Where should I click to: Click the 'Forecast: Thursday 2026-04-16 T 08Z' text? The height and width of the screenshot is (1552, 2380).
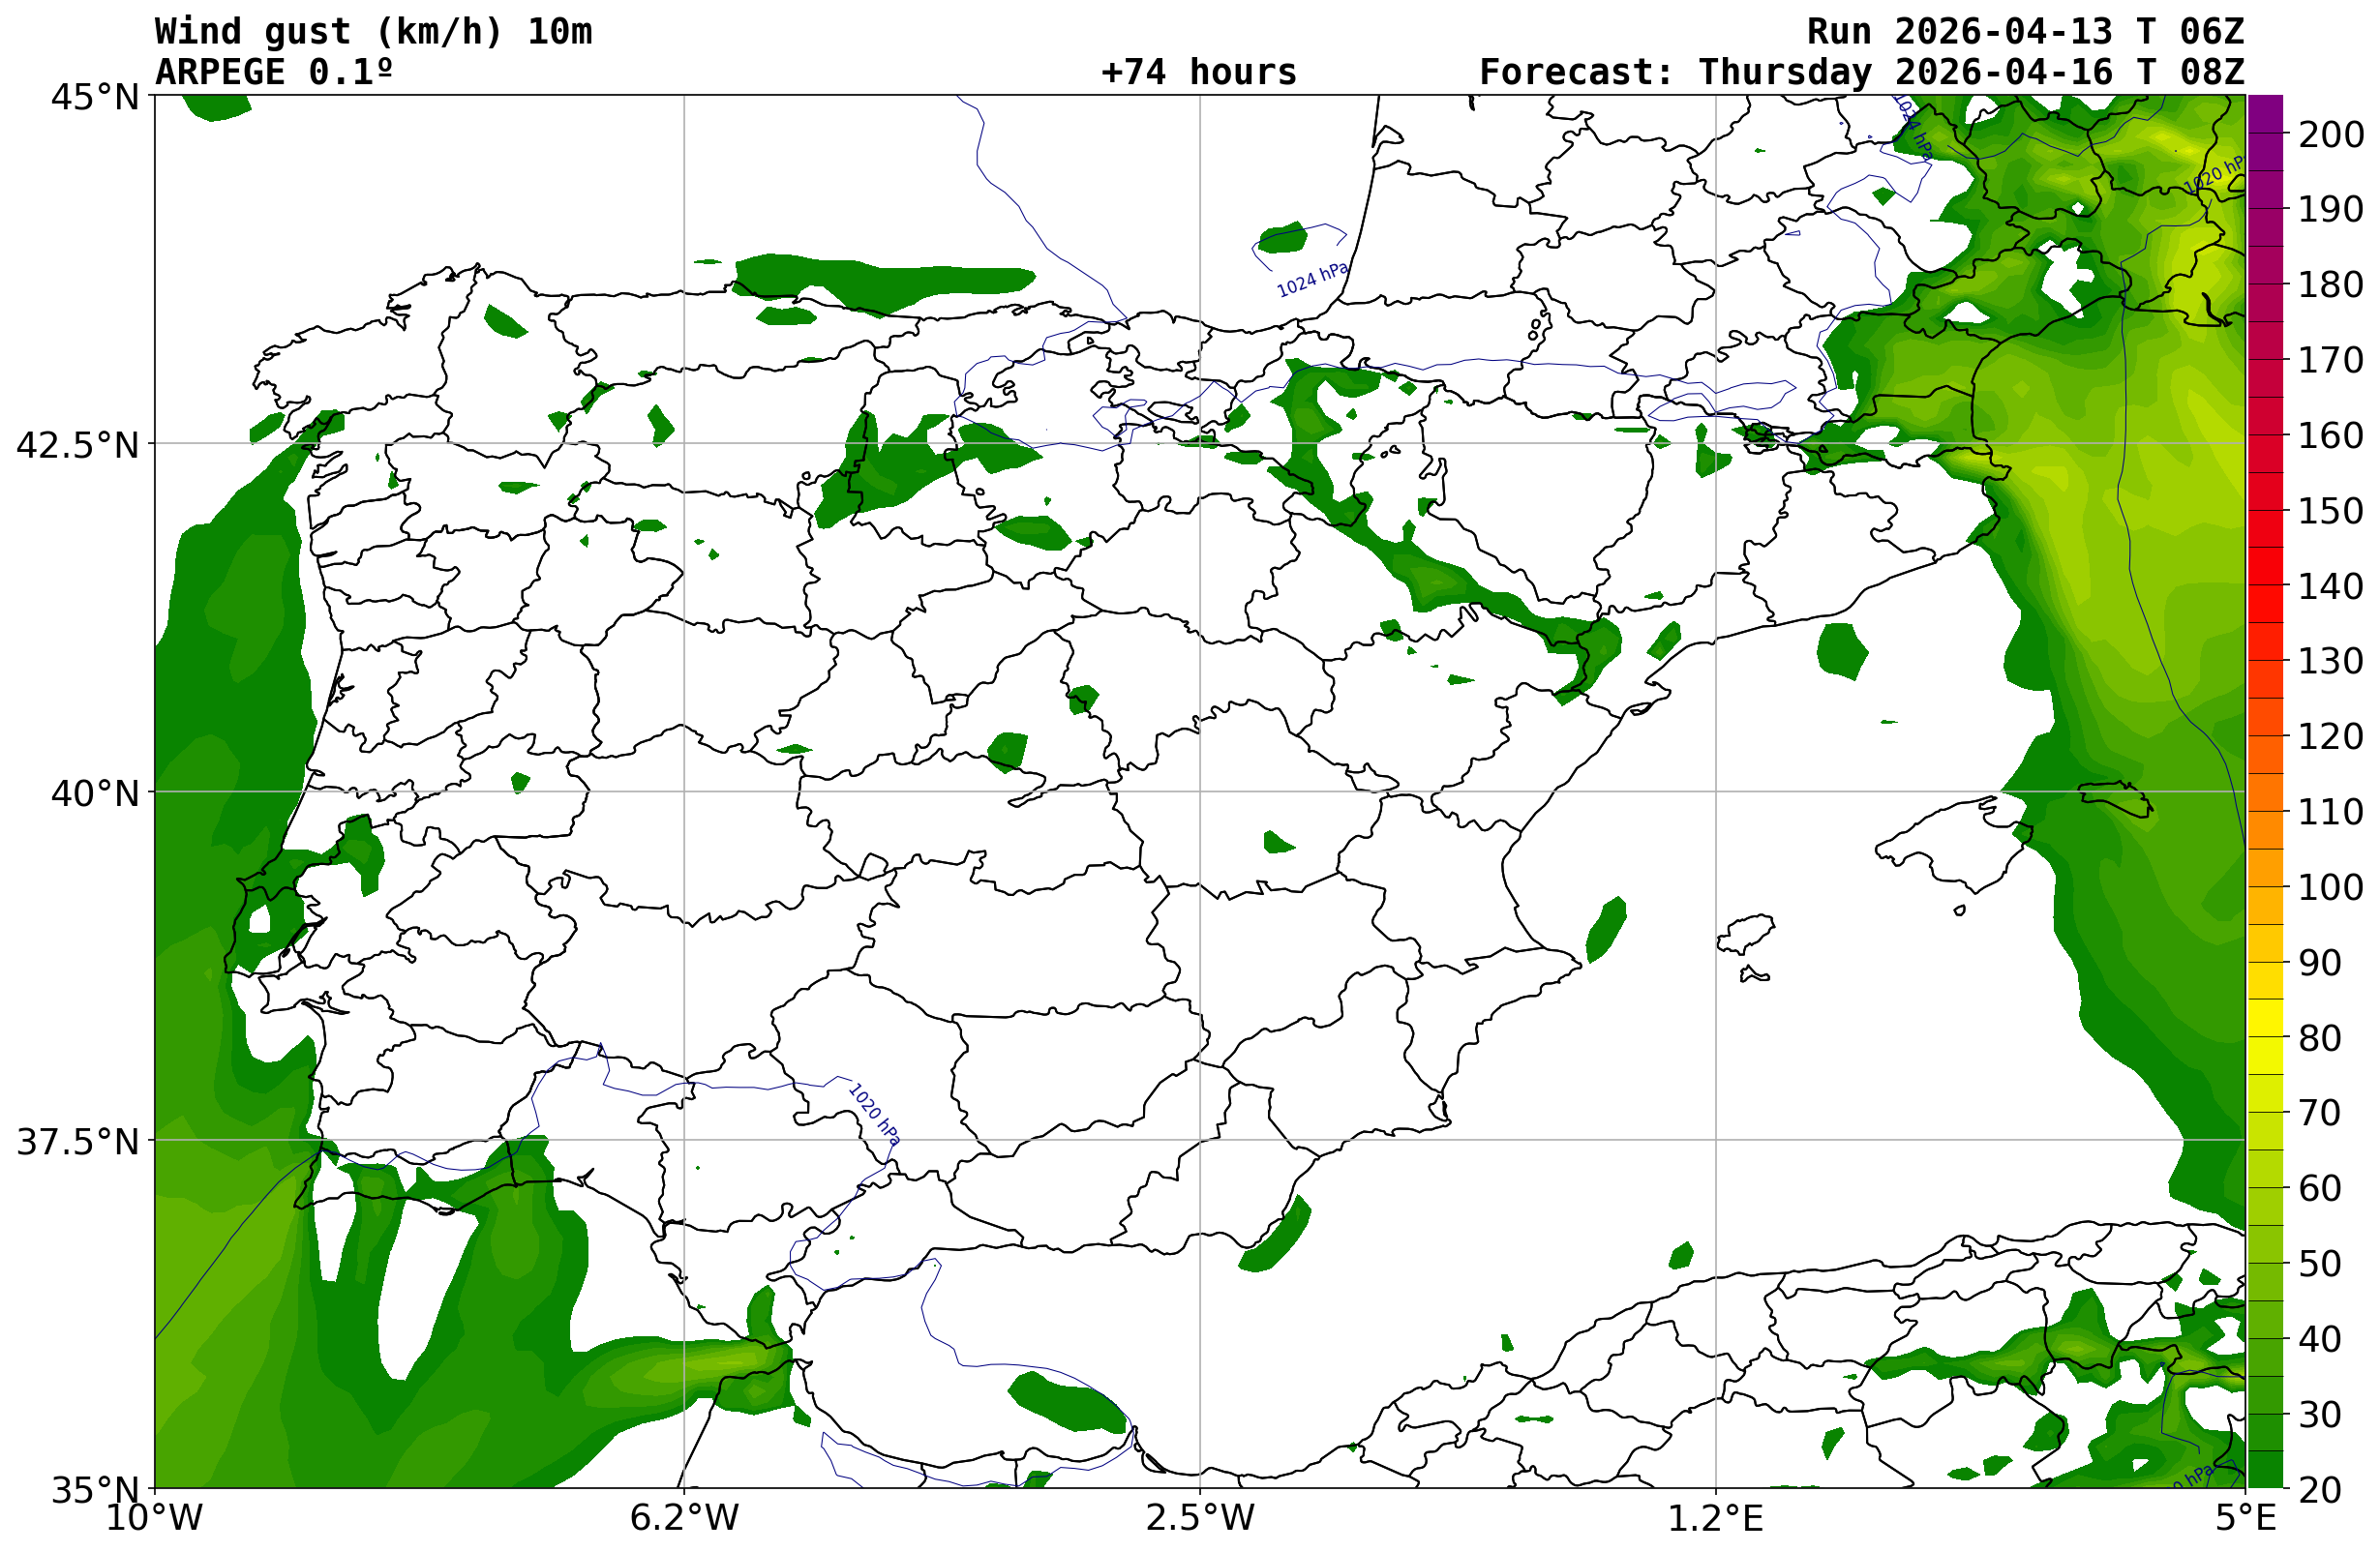[1861, 73]
